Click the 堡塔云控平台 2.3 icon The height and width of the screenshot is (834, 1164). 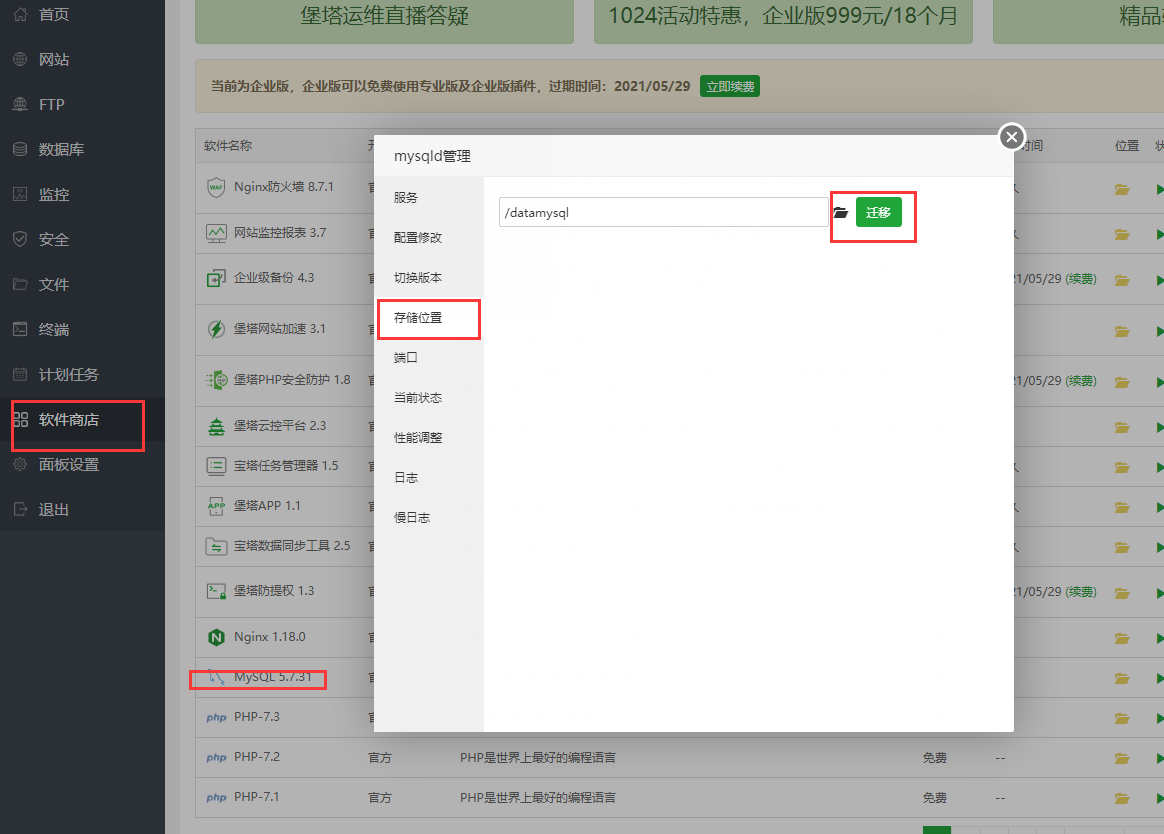(x=216, y=426)
